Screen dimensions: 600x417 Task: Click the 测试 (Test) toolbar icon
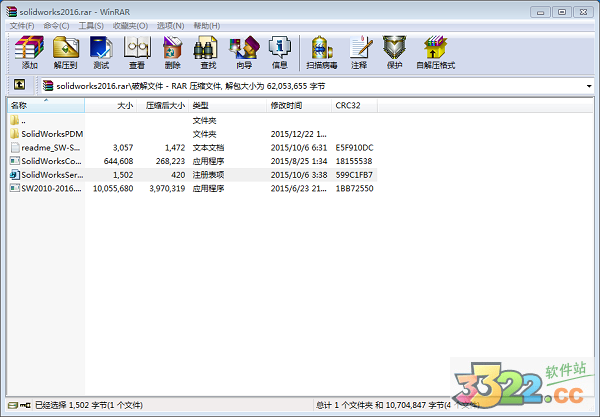click(101, 52)
